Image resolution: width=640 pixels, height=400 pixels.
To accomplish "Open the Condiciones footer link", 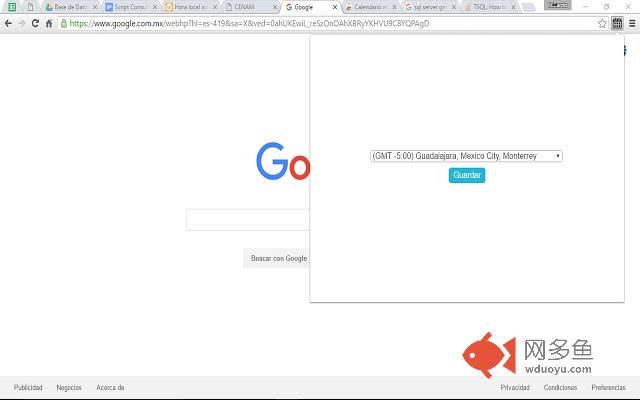I will 560,387.
